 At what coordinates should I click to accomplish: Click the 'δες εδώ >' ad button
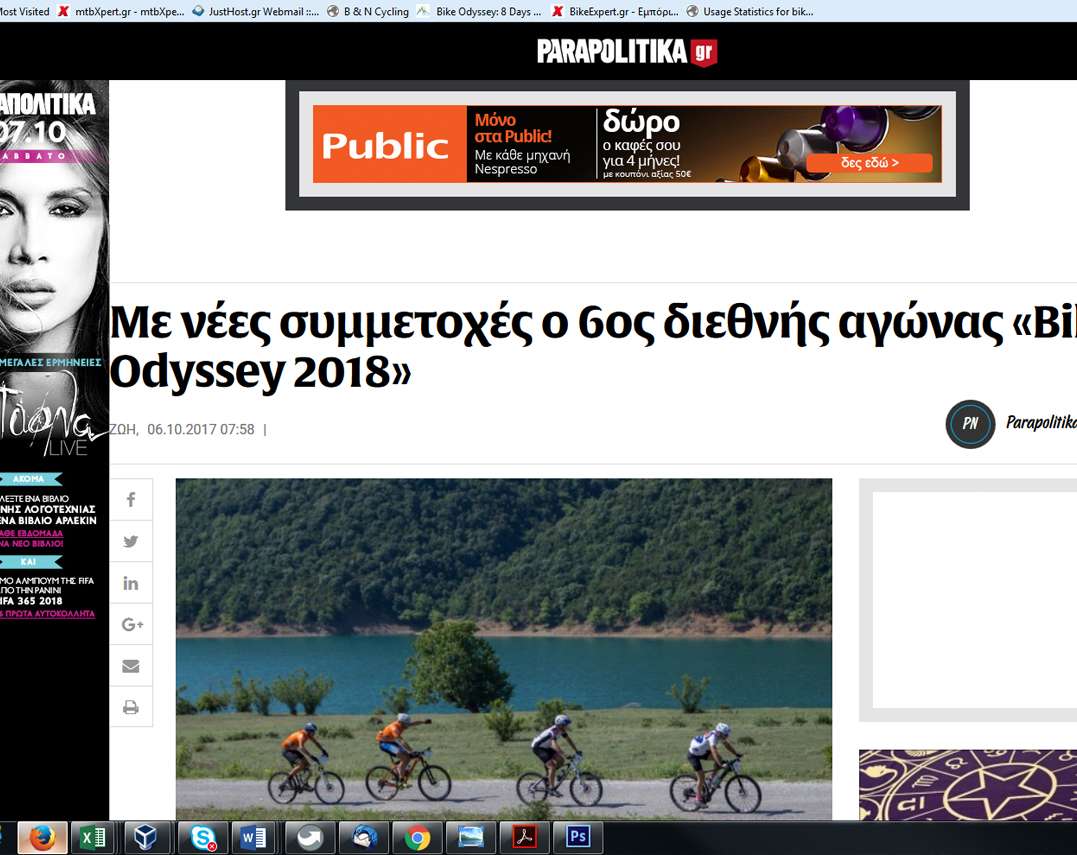(x=869, y=163)
